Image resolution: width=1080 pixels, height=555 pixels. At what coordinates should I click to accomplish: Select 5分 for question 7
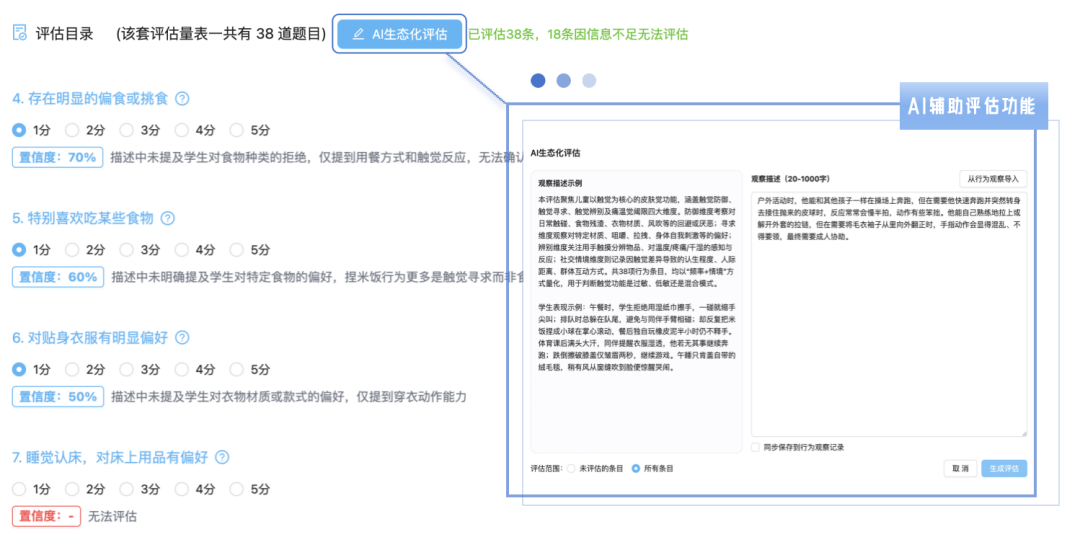pyautogui.click(x=236, y=489)
